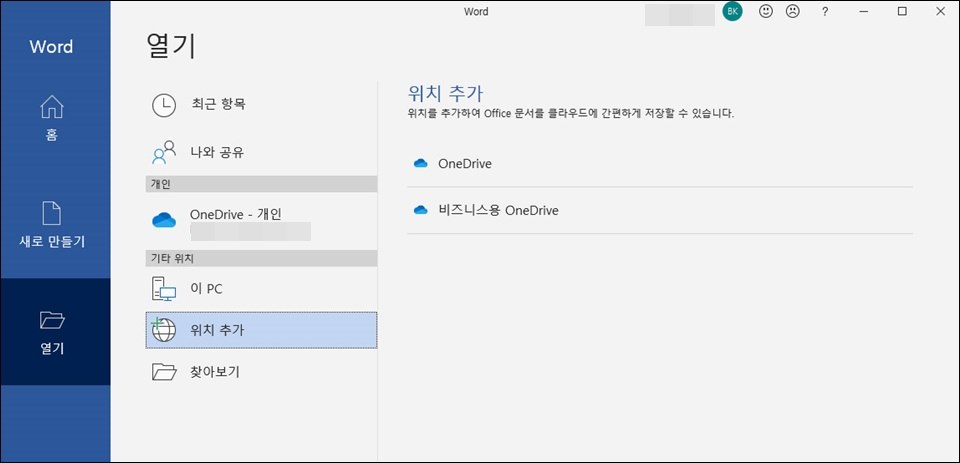960x463 pixels.
Task: Click cloud icon beside 비즈니스용 OneDrive
Action: [x=420, y=211]
